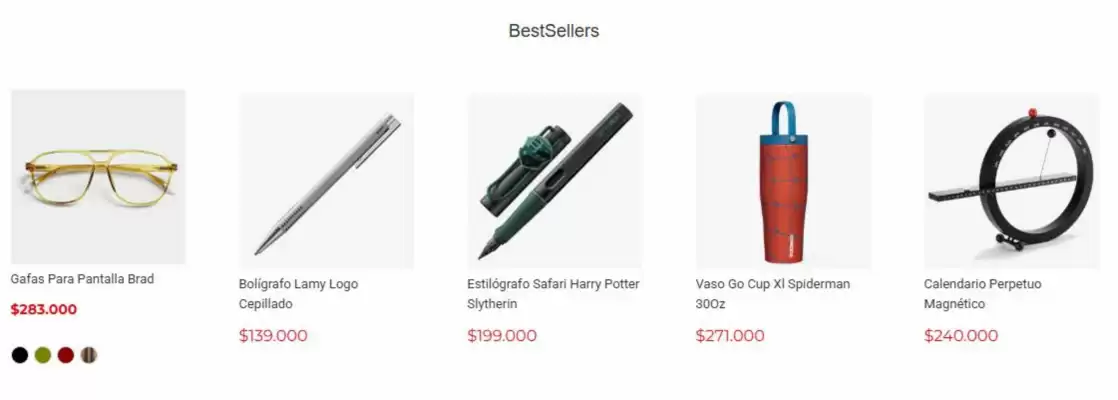Open the Gafas Para Pantalla Brad product image
The image size is (1118, 400).
(98, 177)
